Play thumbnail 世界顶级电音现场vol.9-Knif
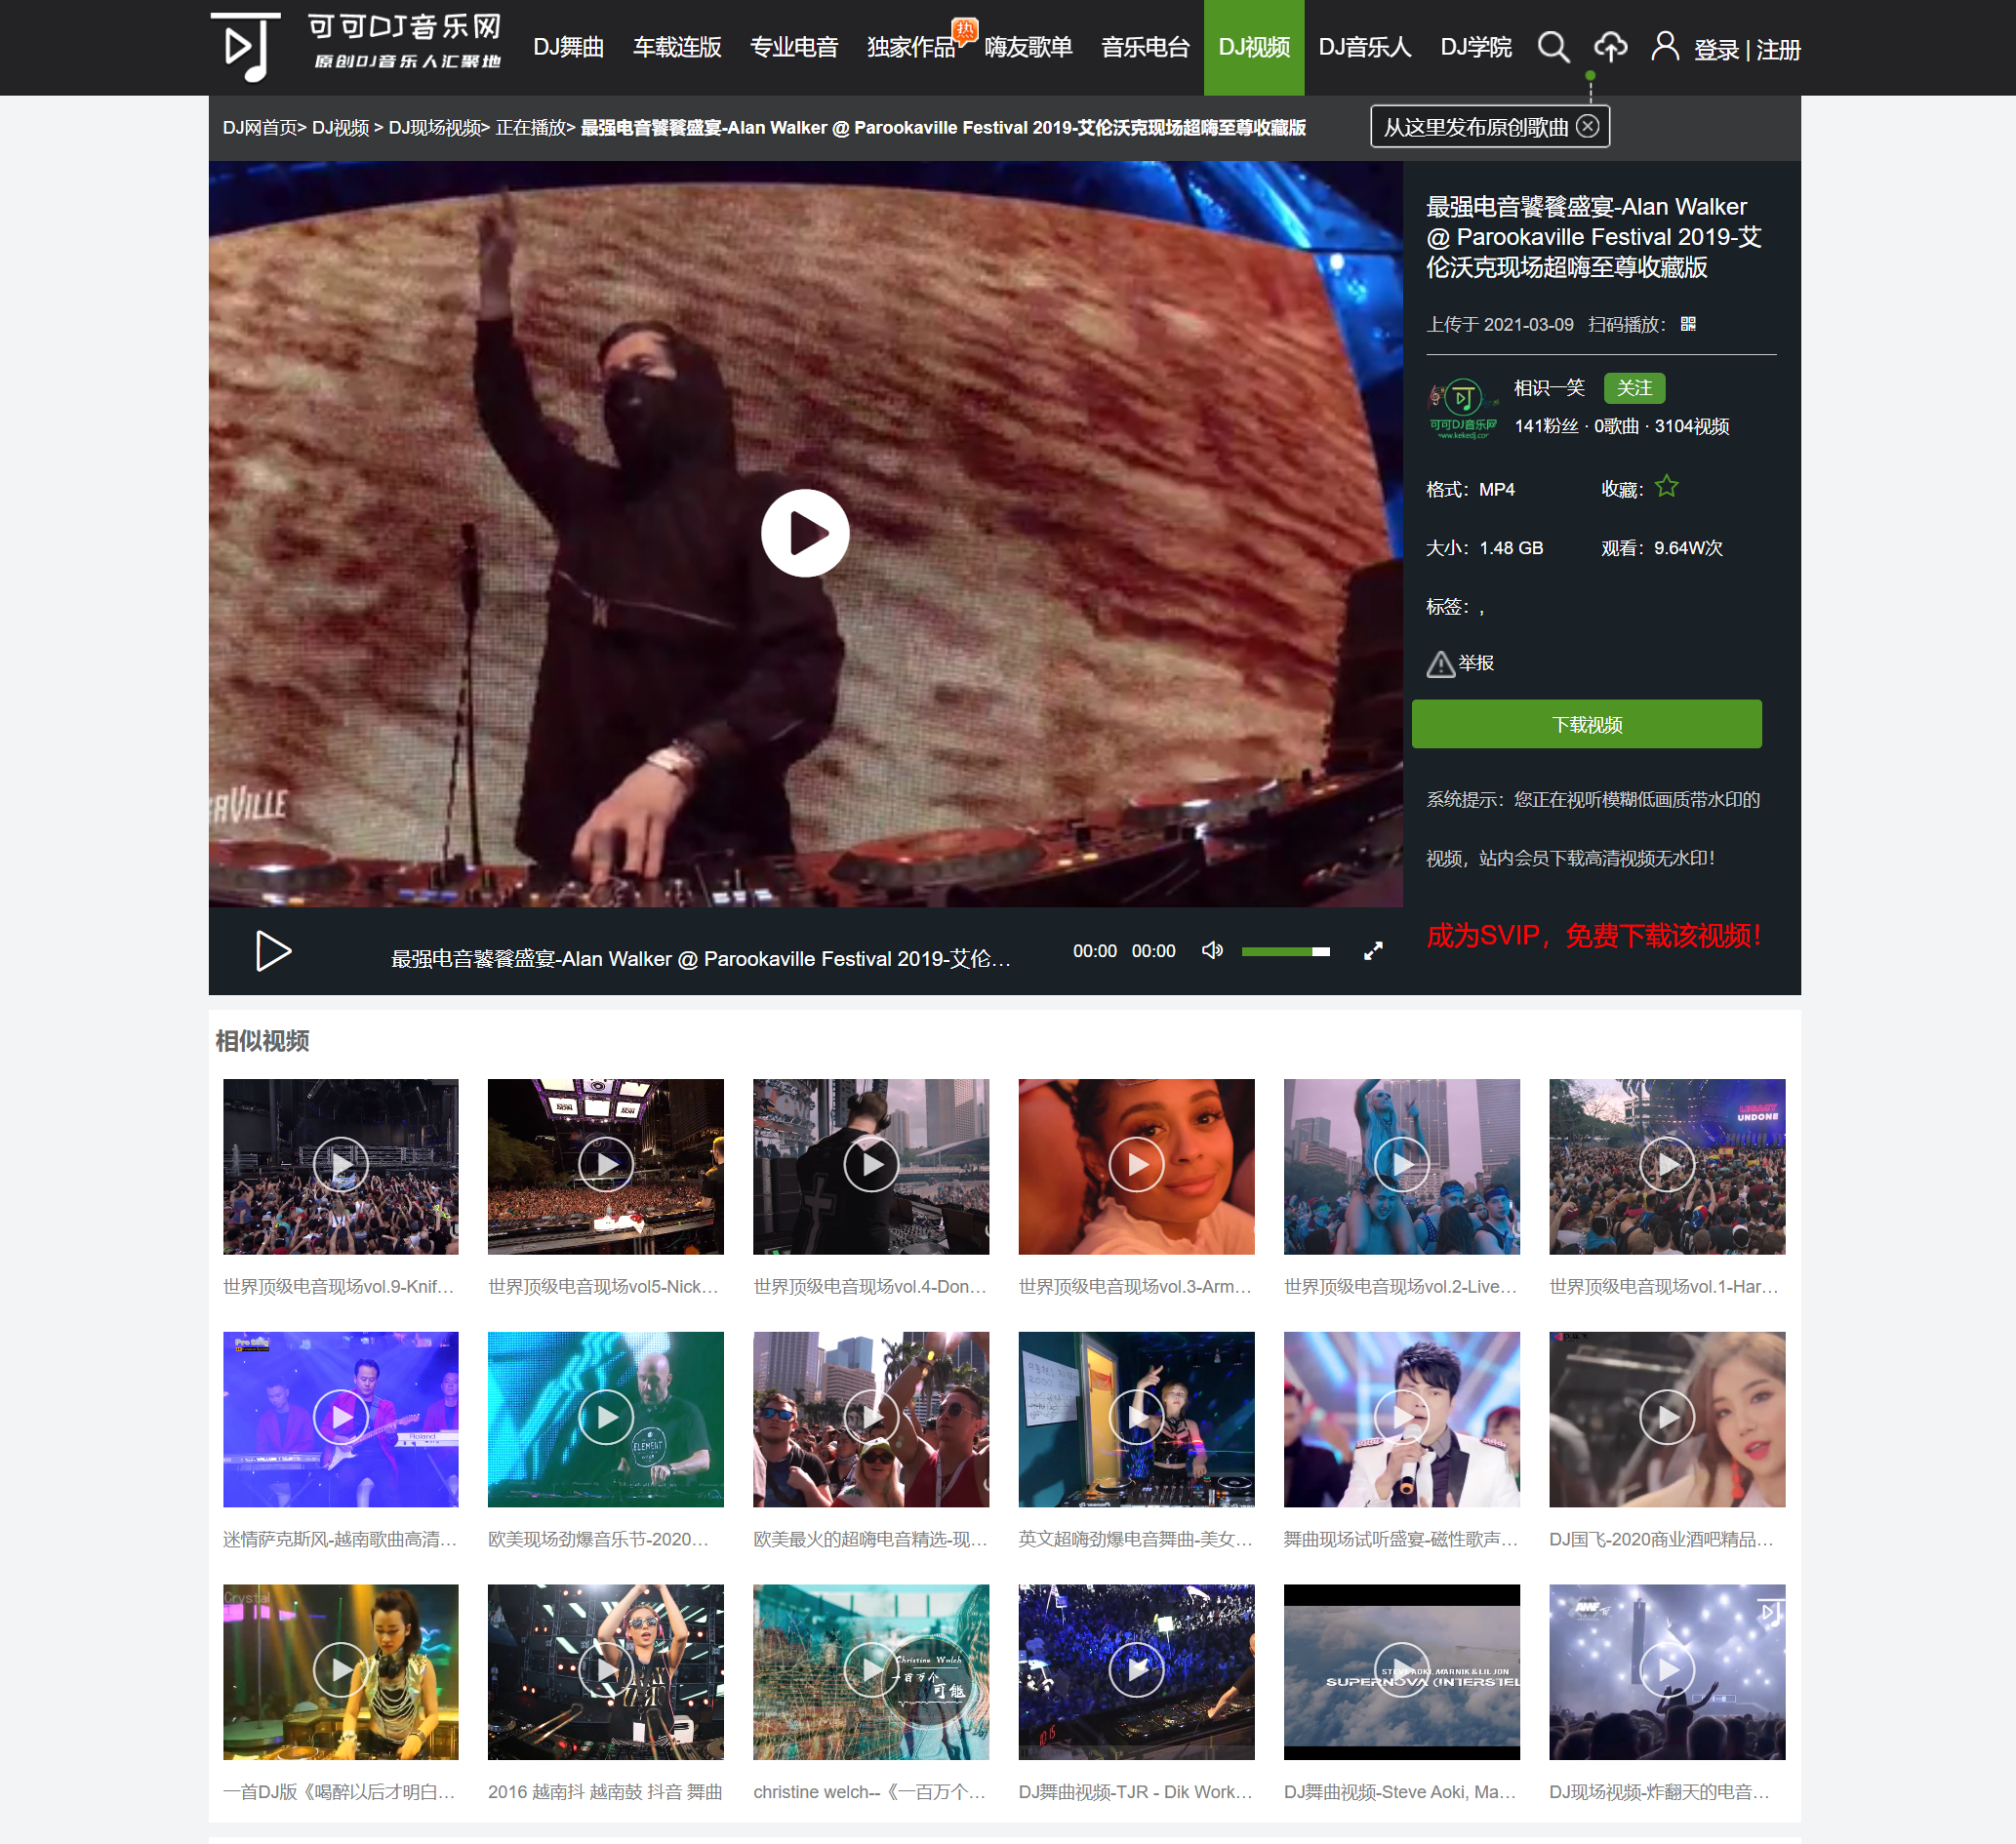 point(340,1166)
